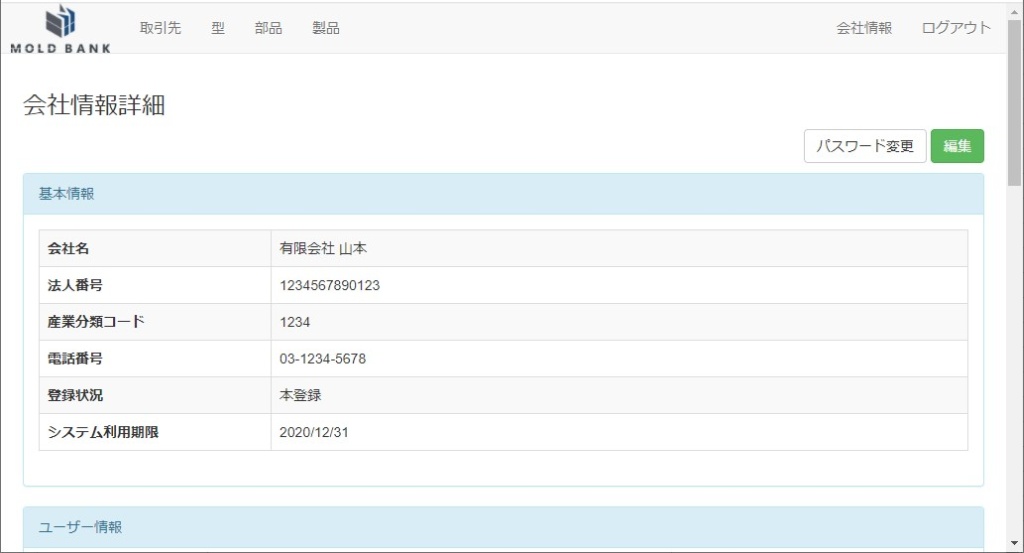The image size is (1024, 553).
Task: Open the 部品 navigation item
Action: [268, 28]
